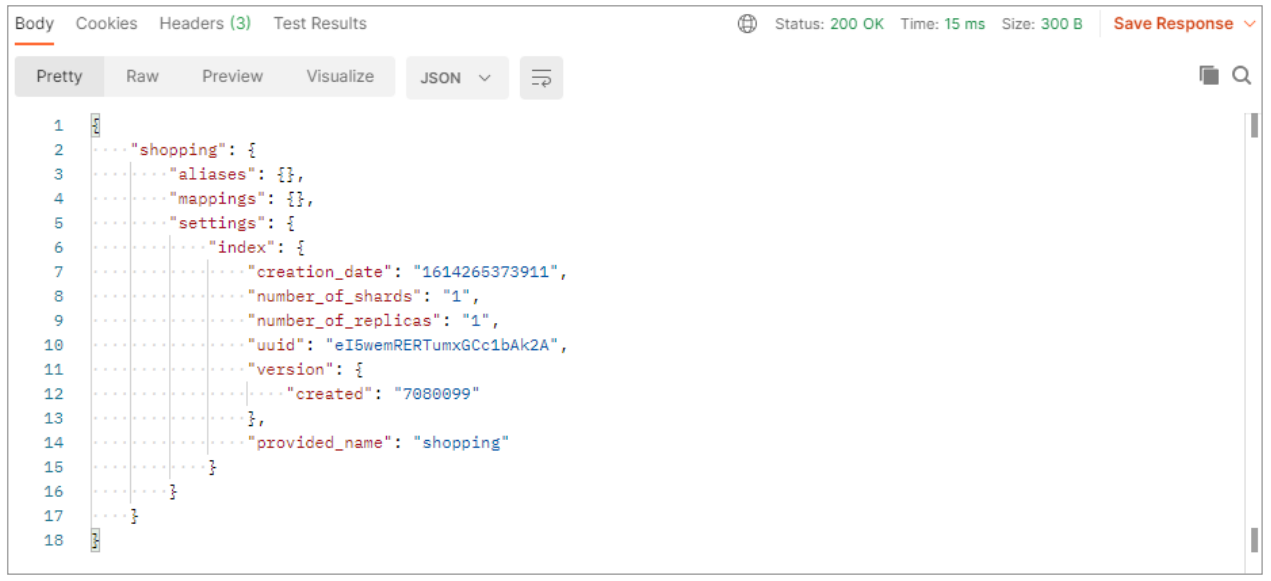Switch to Preview view mode
Screen dimensions: 1271x581
232,77
